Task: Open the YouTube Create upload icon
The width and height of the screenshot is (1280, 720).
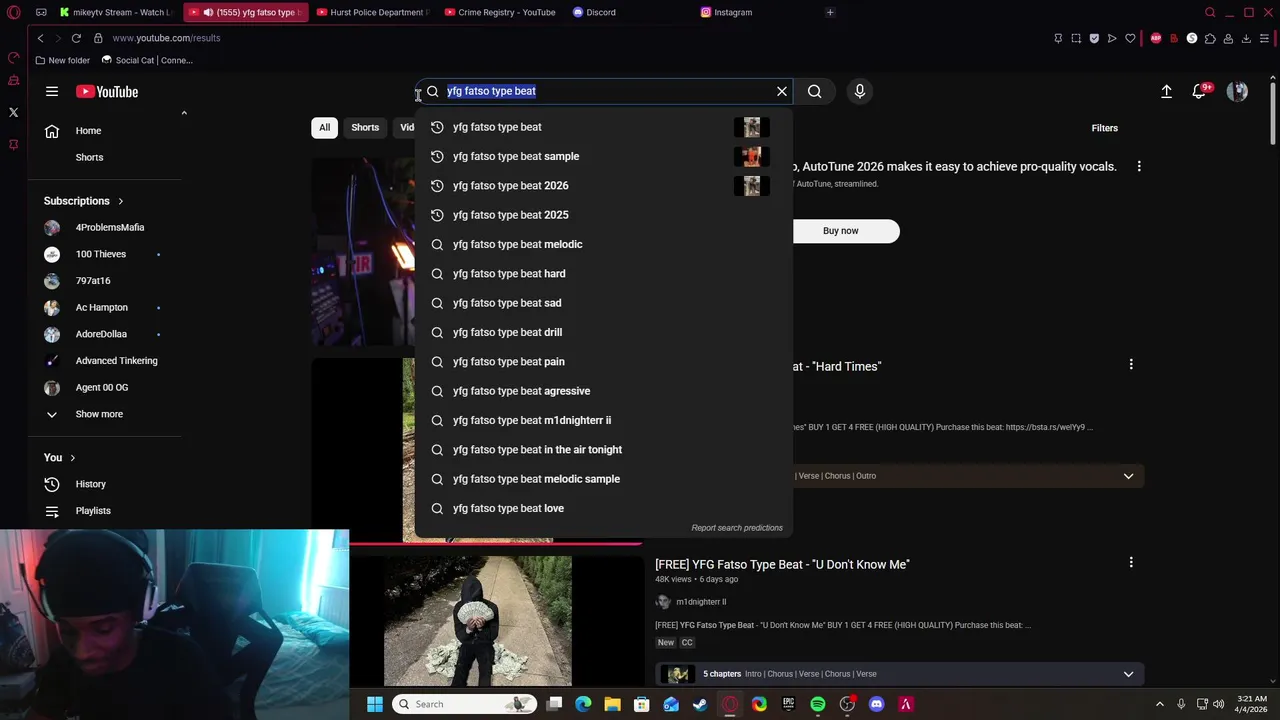Action: coord(1166,91)
